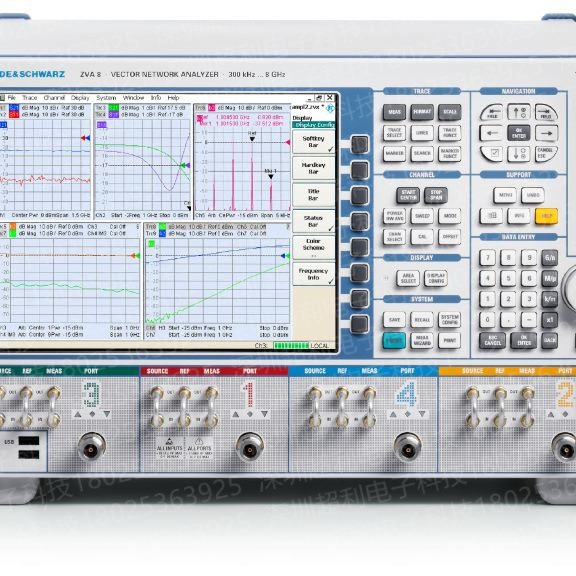Select the upper USB port
Screen dimensions: 576x576
29,440
